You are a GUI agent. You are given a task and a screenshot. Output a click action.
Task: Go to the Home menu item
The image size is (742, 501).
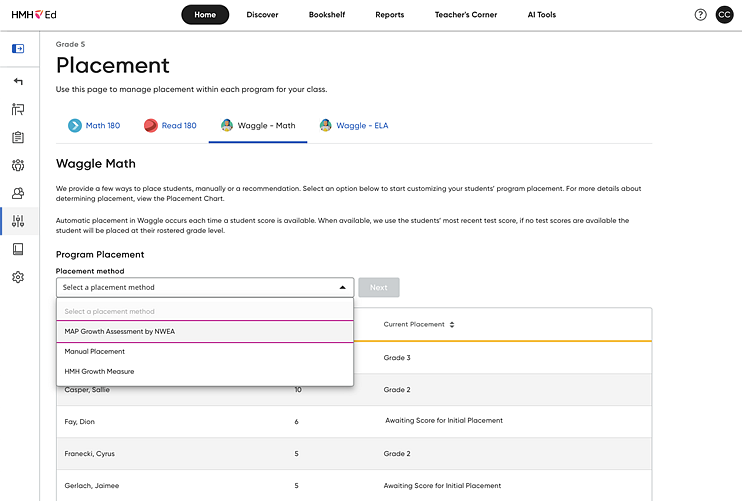tap(205, 15)
